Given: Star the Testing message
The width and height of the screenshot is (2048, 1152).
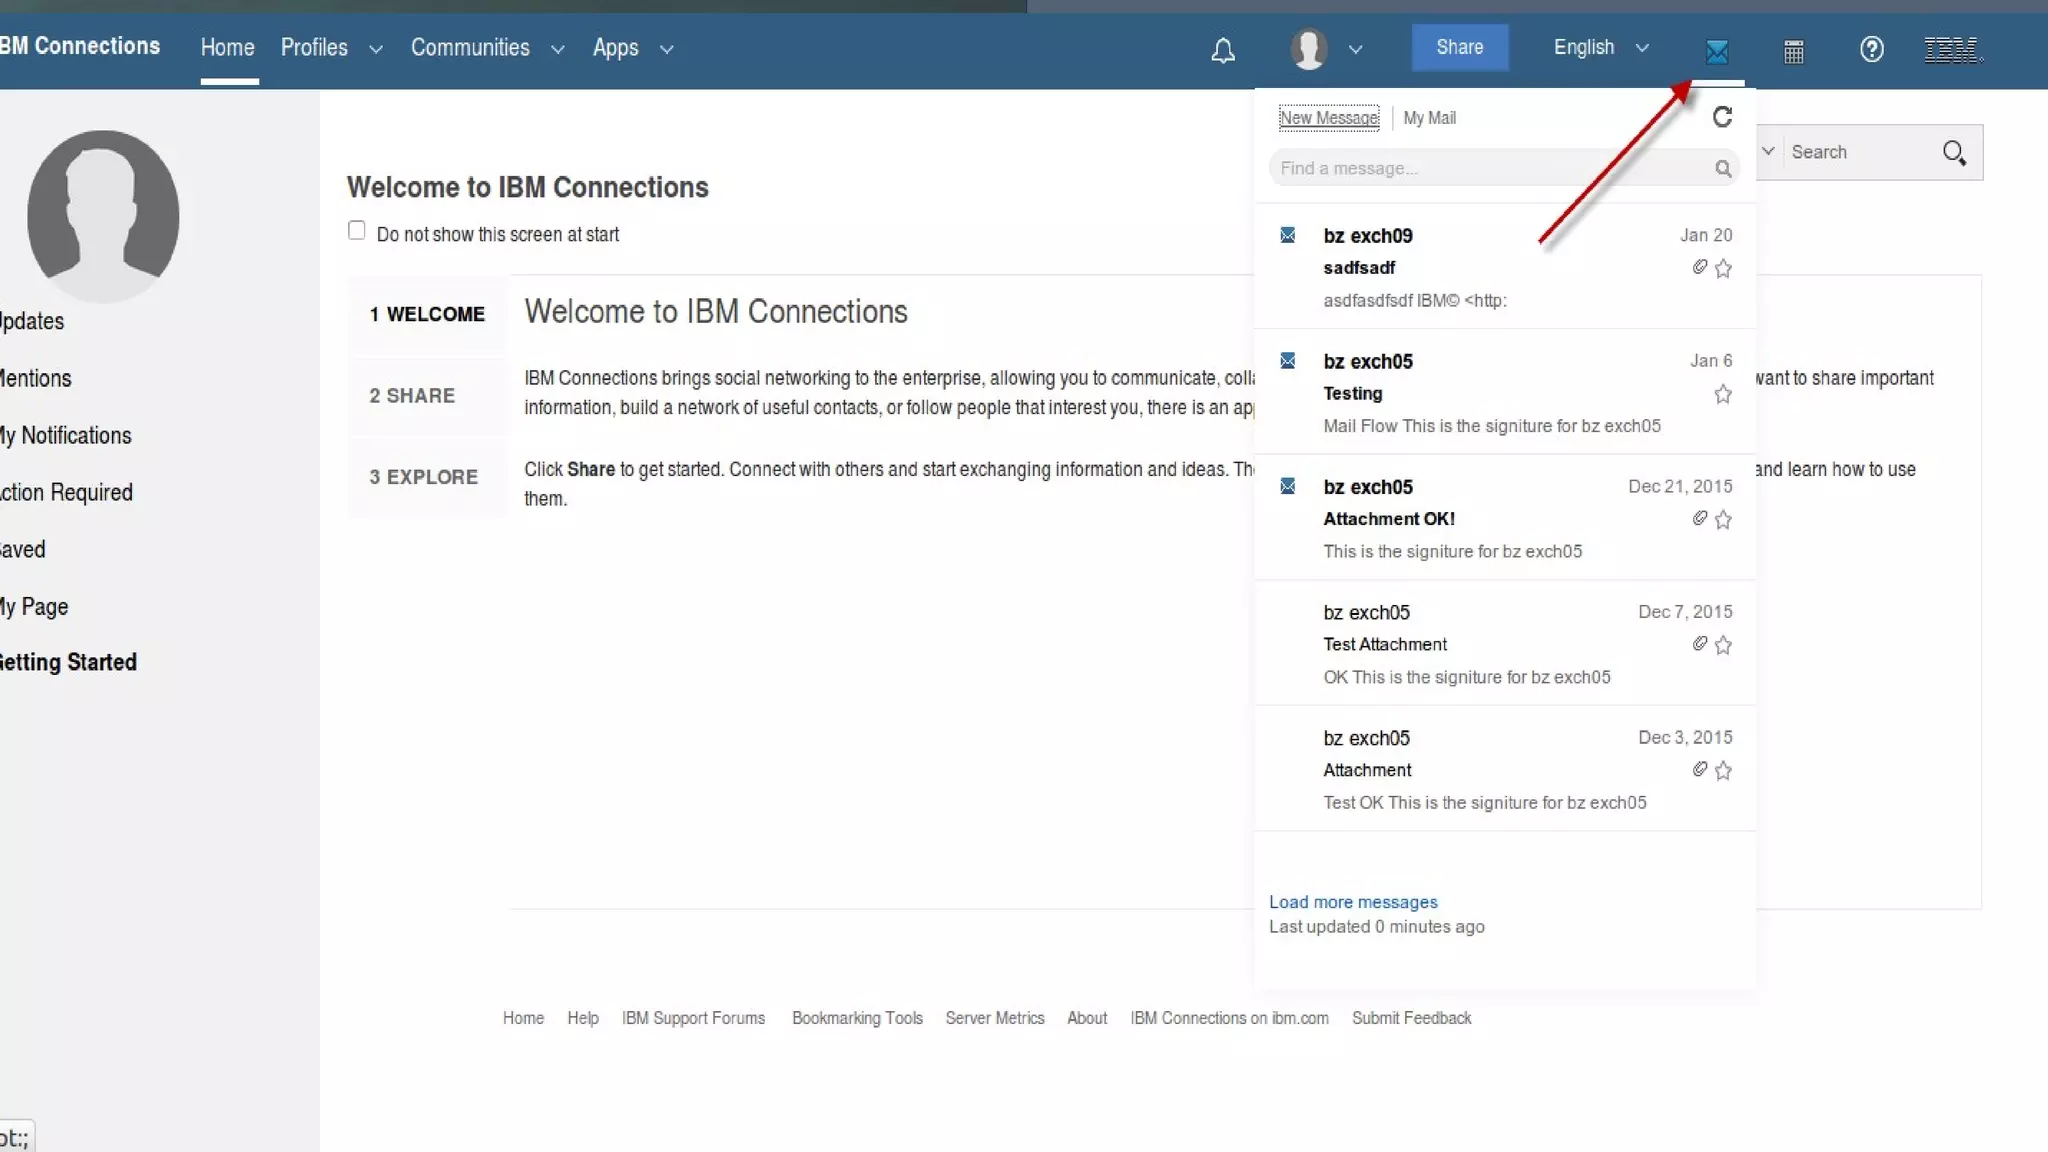Looking at the screenshot, I should coord(1723,394).
